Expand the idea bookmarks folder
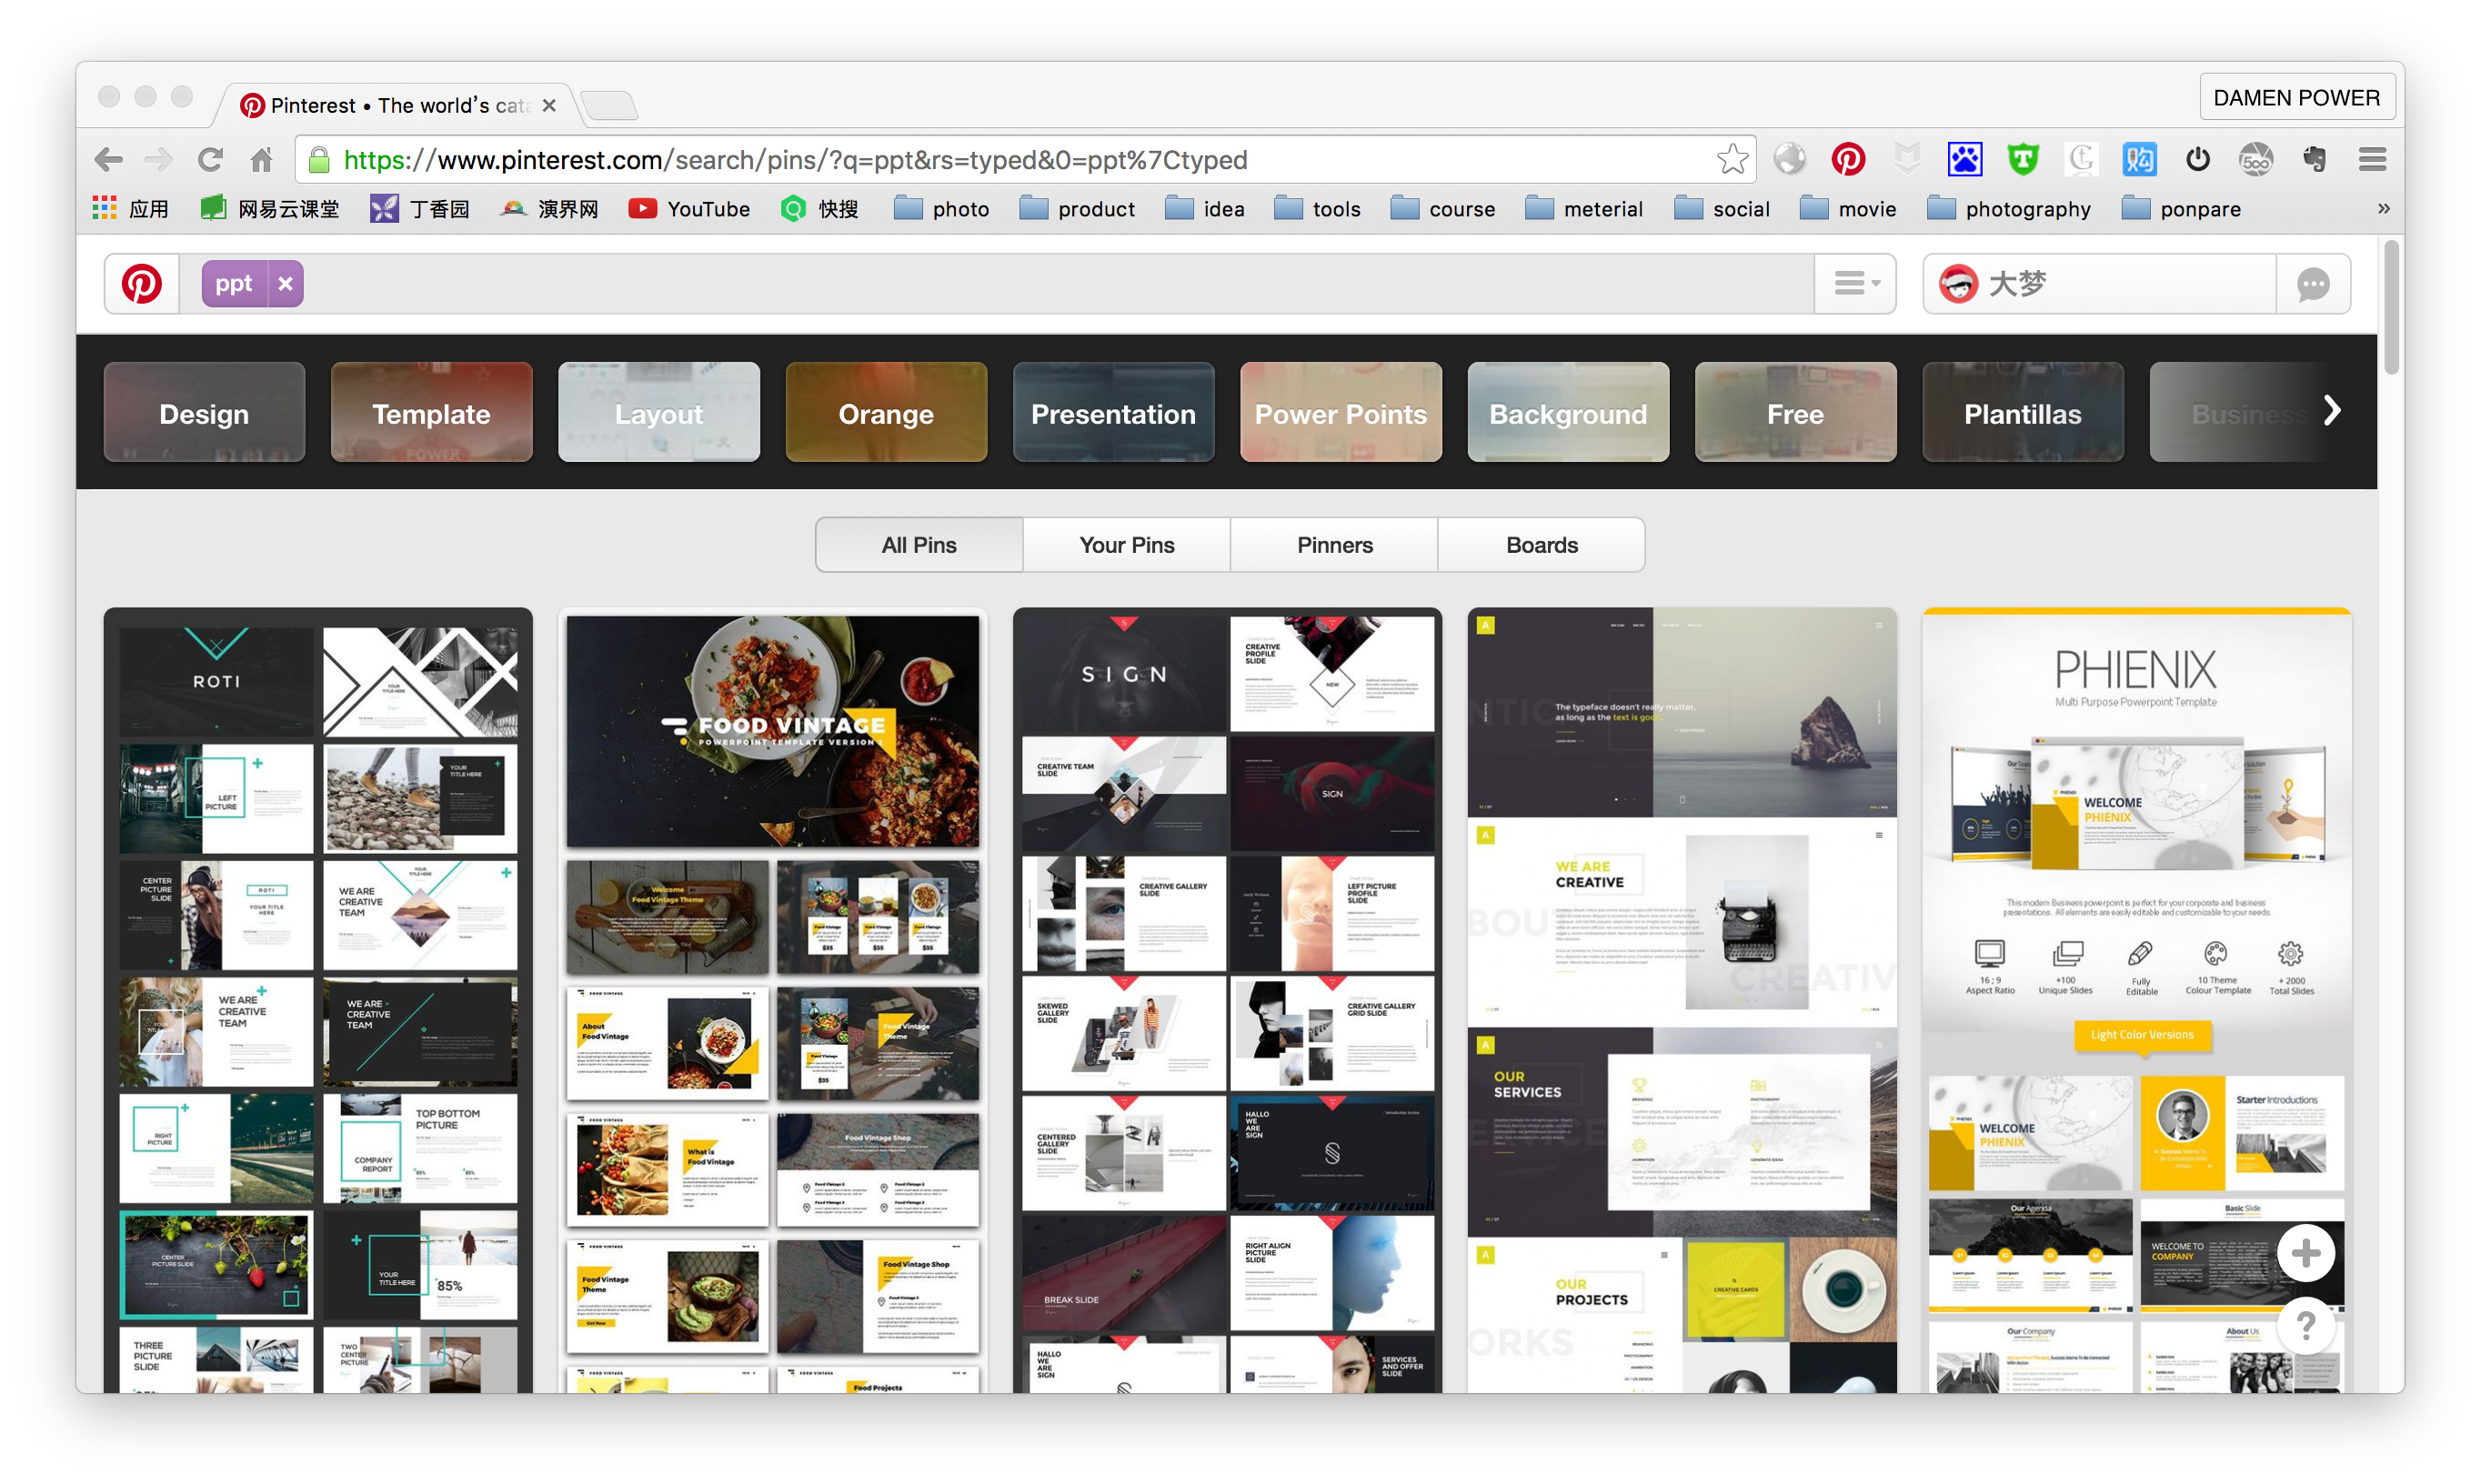This screenshot has height=1484, width=2481. click(1205, 209)
